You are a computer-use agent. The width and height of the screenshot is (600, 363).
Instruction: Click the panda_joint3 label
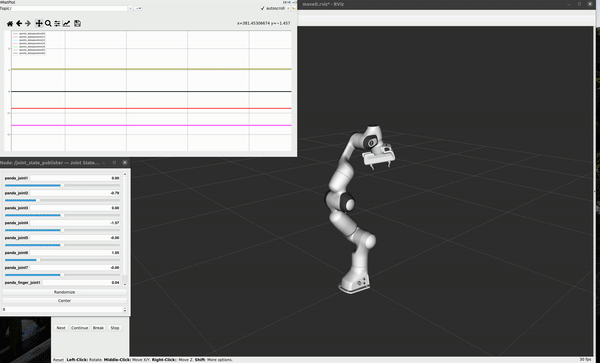pos(16,208)
